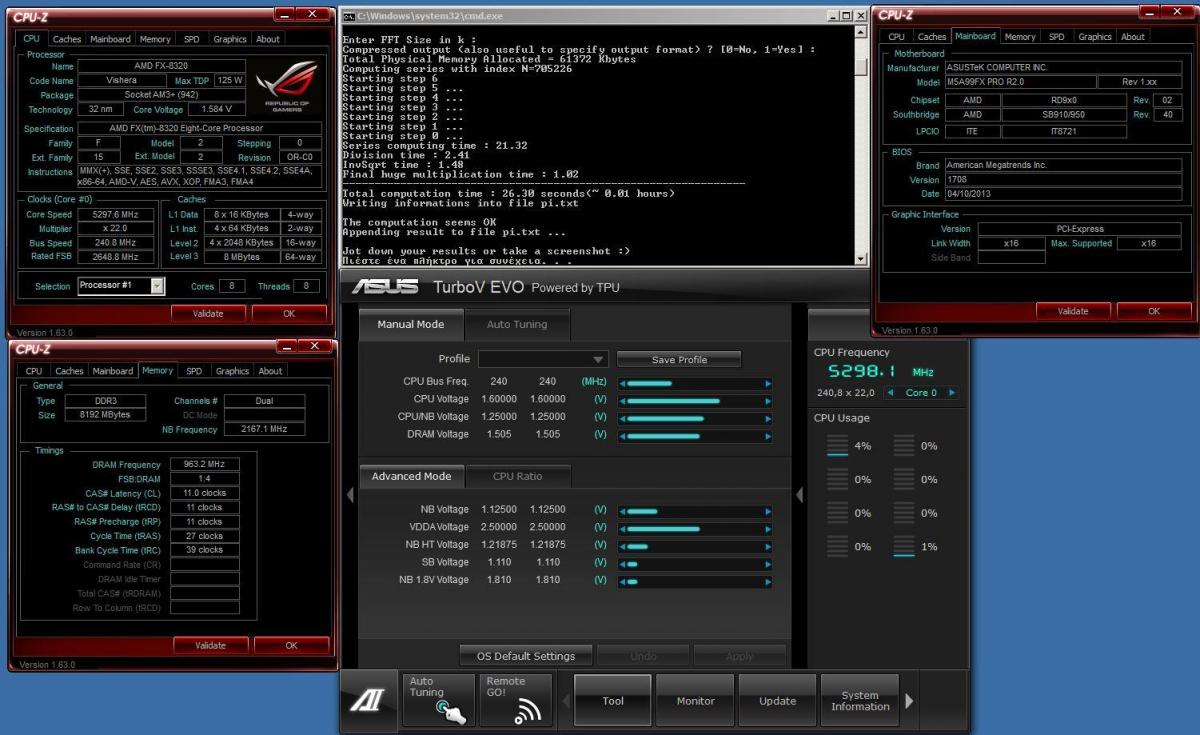Click the Republic of Gamers logo in CPU-Z
This screenshot has height=735, width=1200.
(x=287, y=86)
